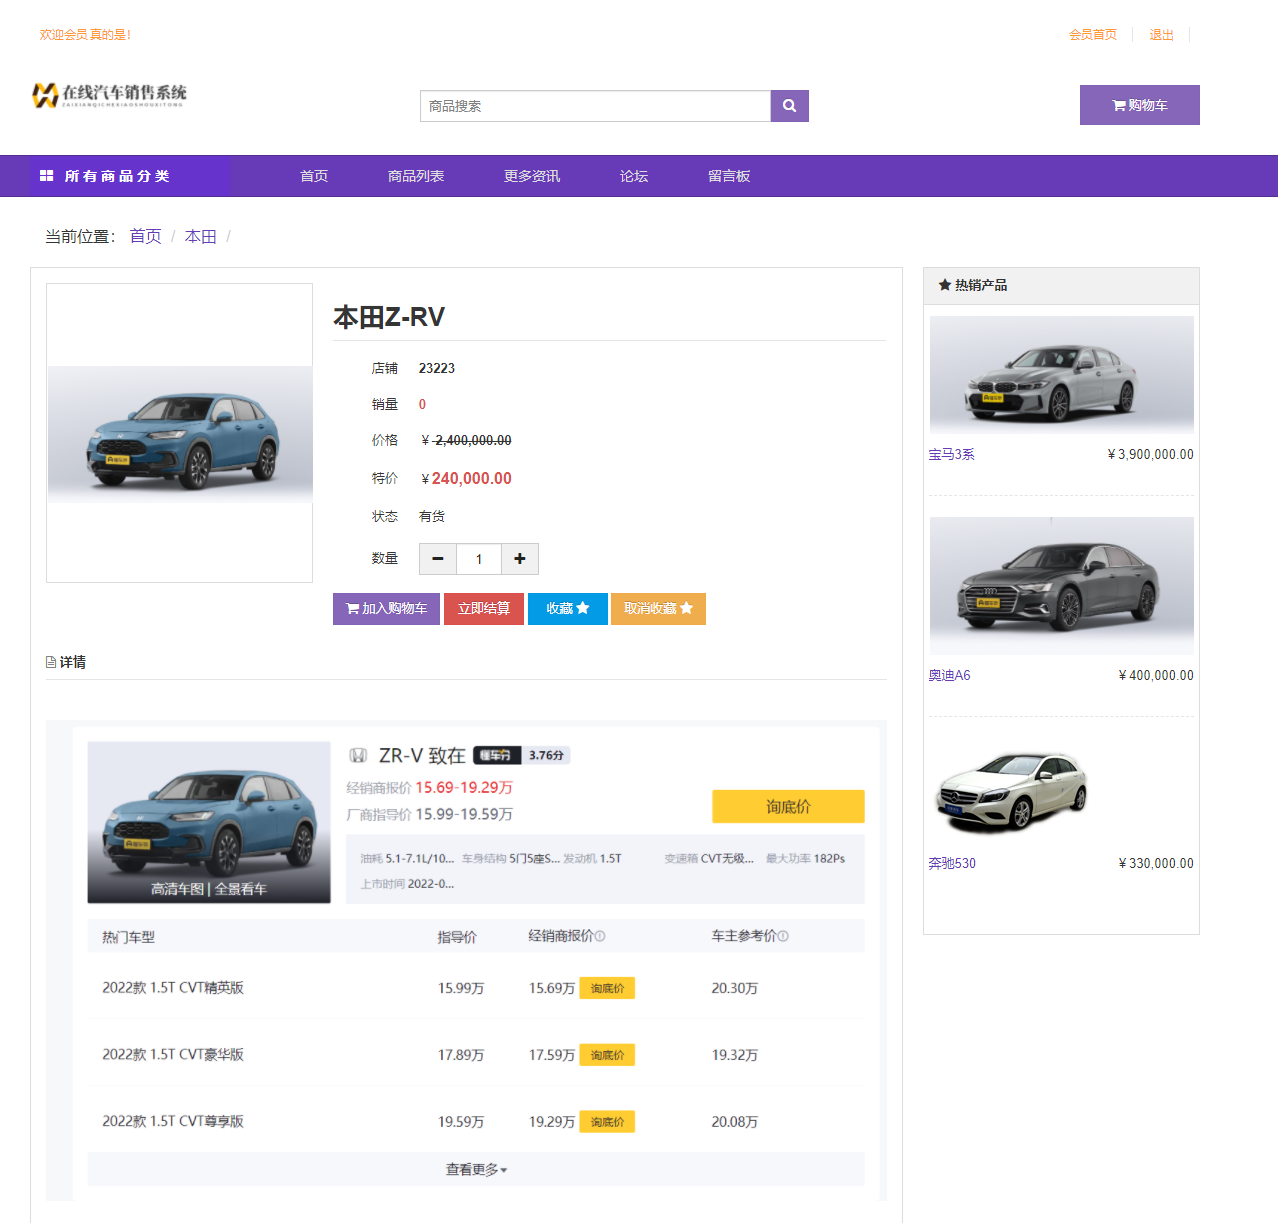Click the blue 收藏 star button
The height and width of the screenshot is (1223, 1278).
coord(567,609)
